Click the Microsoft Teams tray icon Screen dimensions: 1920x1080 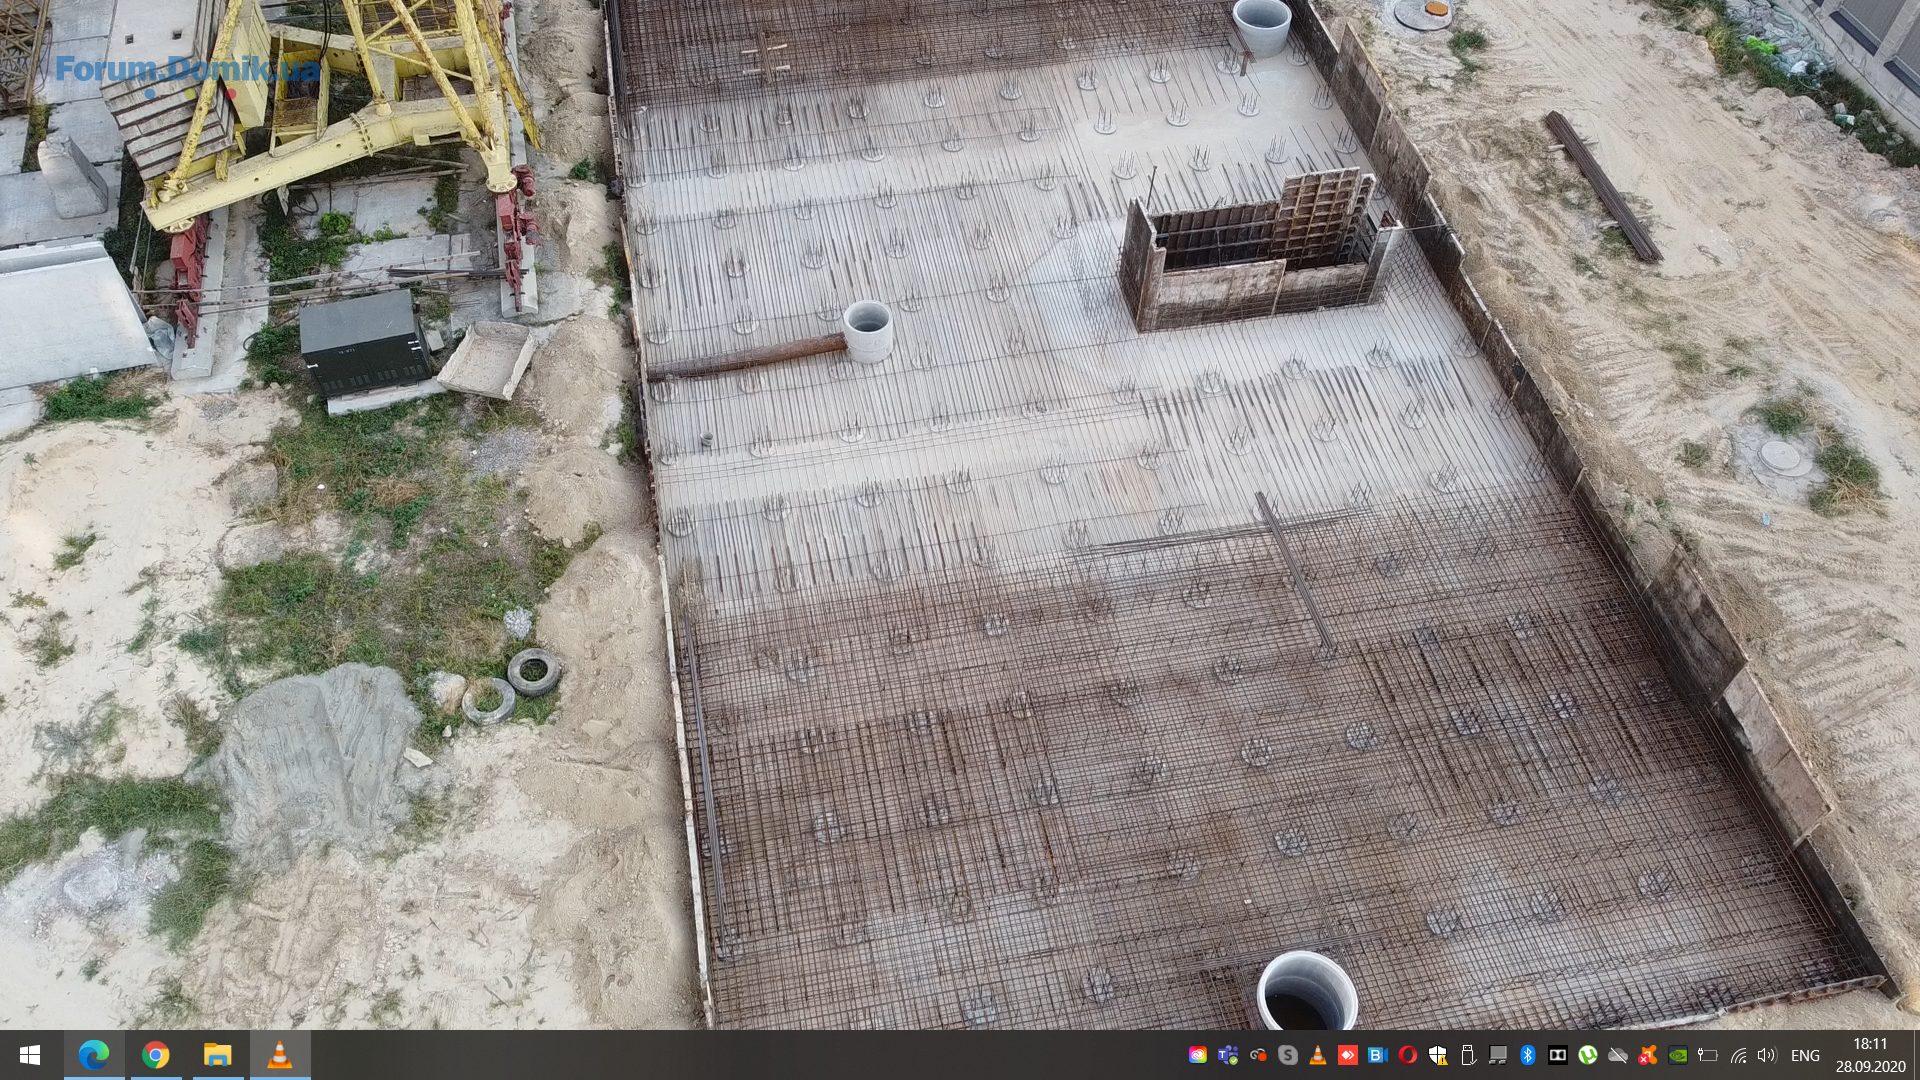tap(1228, 1055)
